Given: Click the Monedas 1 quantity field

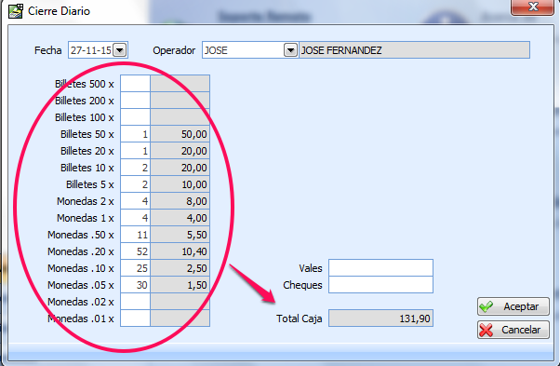Looking at the screenshot, I should click(x=135, y=218).
